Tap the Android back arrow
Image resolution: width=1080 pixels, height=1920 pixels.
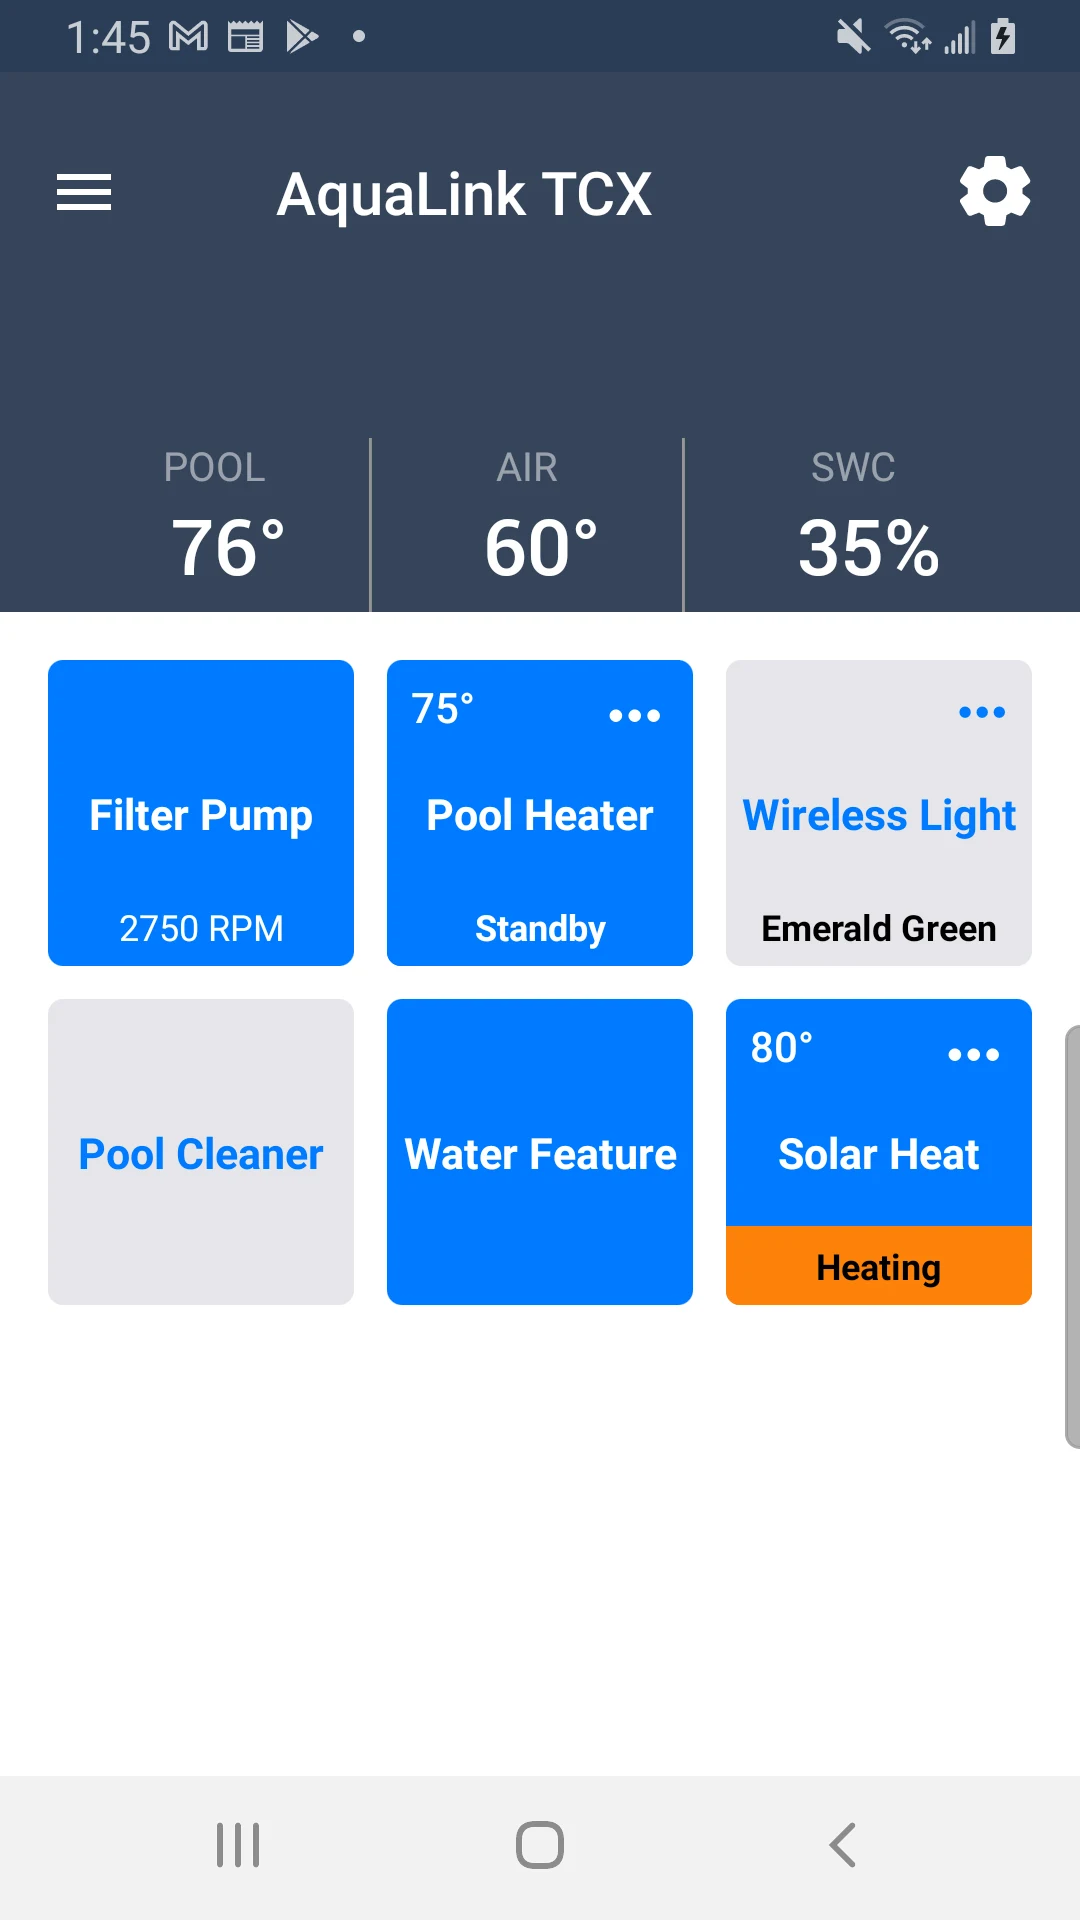click(x=843, y=1845)
